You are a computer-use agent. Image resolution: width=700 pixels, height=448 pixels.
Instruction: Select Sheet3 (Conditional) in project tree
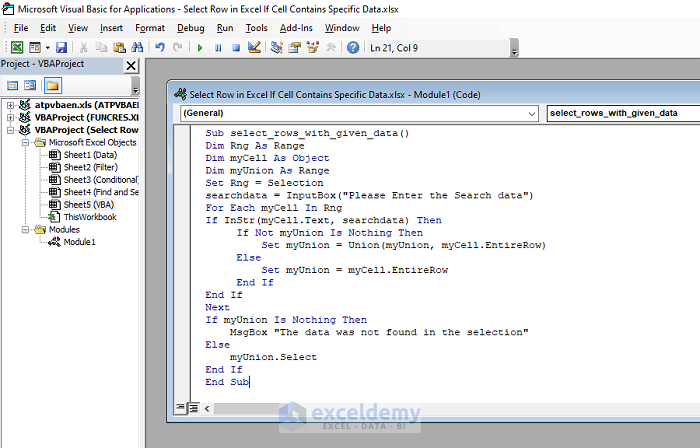click(x=101, y=180)
